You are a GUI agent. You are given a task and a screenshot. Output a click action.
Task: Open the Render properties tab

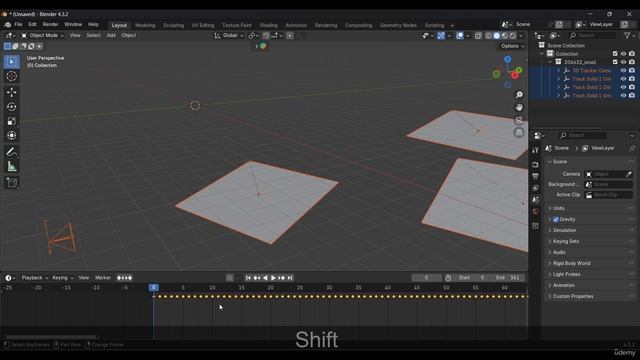(x=535, y=164)
